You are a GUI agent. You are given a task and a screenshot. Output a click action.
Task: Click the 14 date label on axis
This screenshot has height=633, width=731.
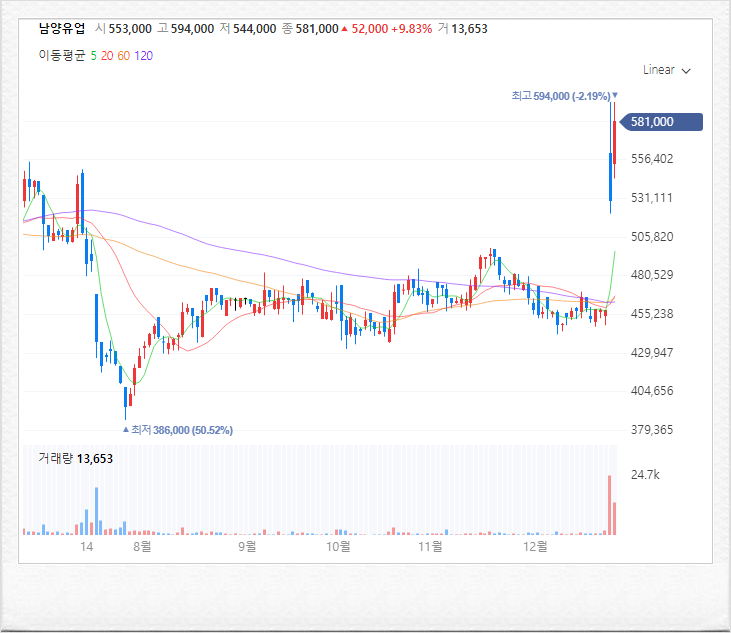[86, 547]
